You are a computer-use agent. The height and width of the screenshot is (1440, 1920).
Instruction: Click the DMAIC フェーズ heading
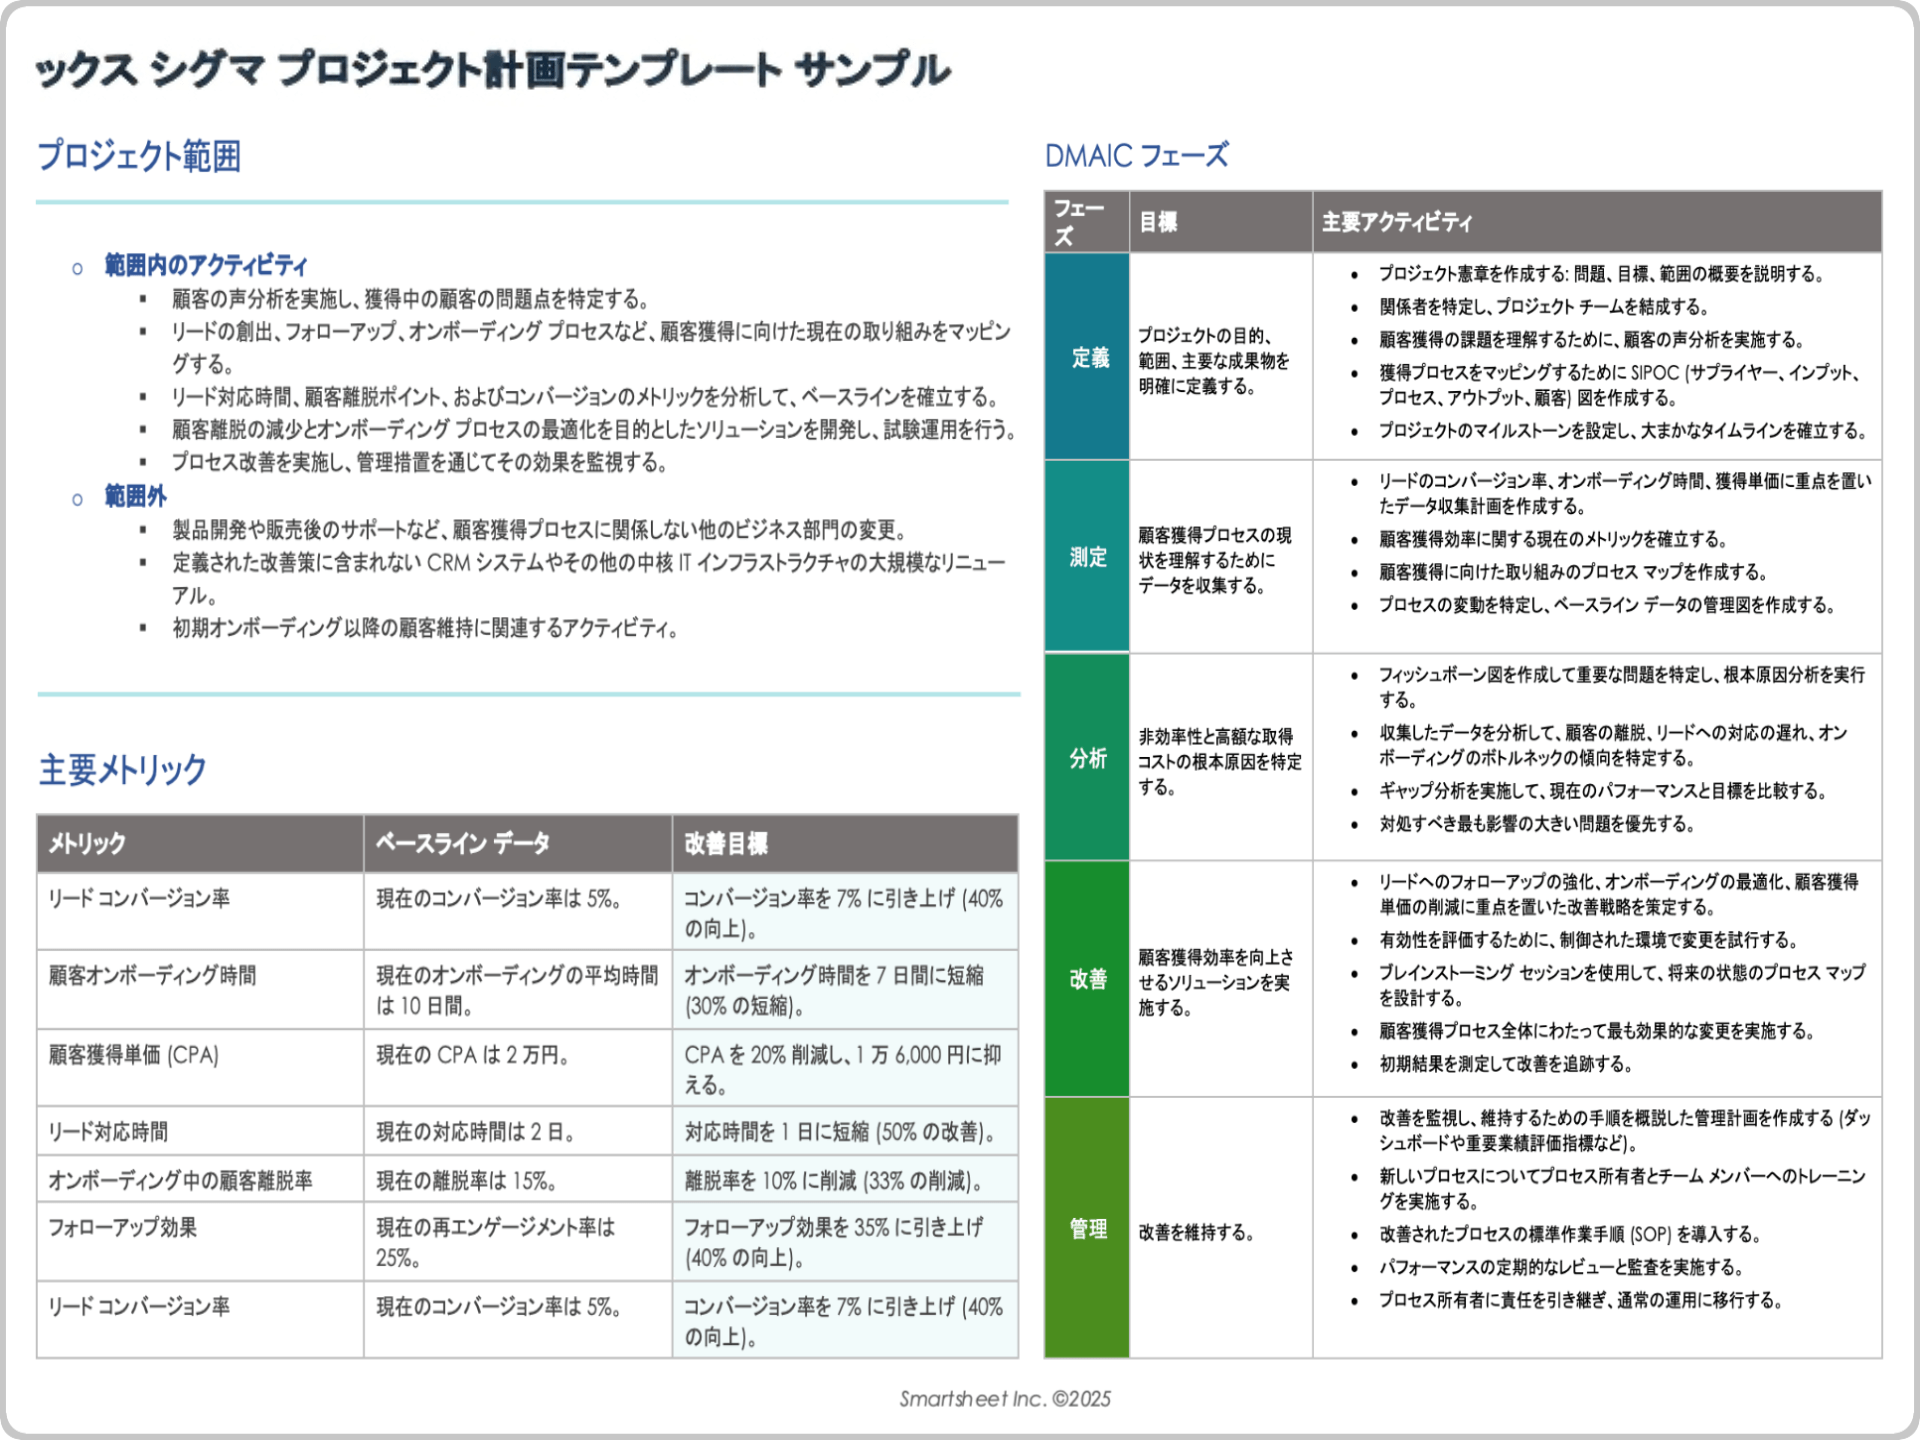pyautogui.click(x=1136, y=156)
